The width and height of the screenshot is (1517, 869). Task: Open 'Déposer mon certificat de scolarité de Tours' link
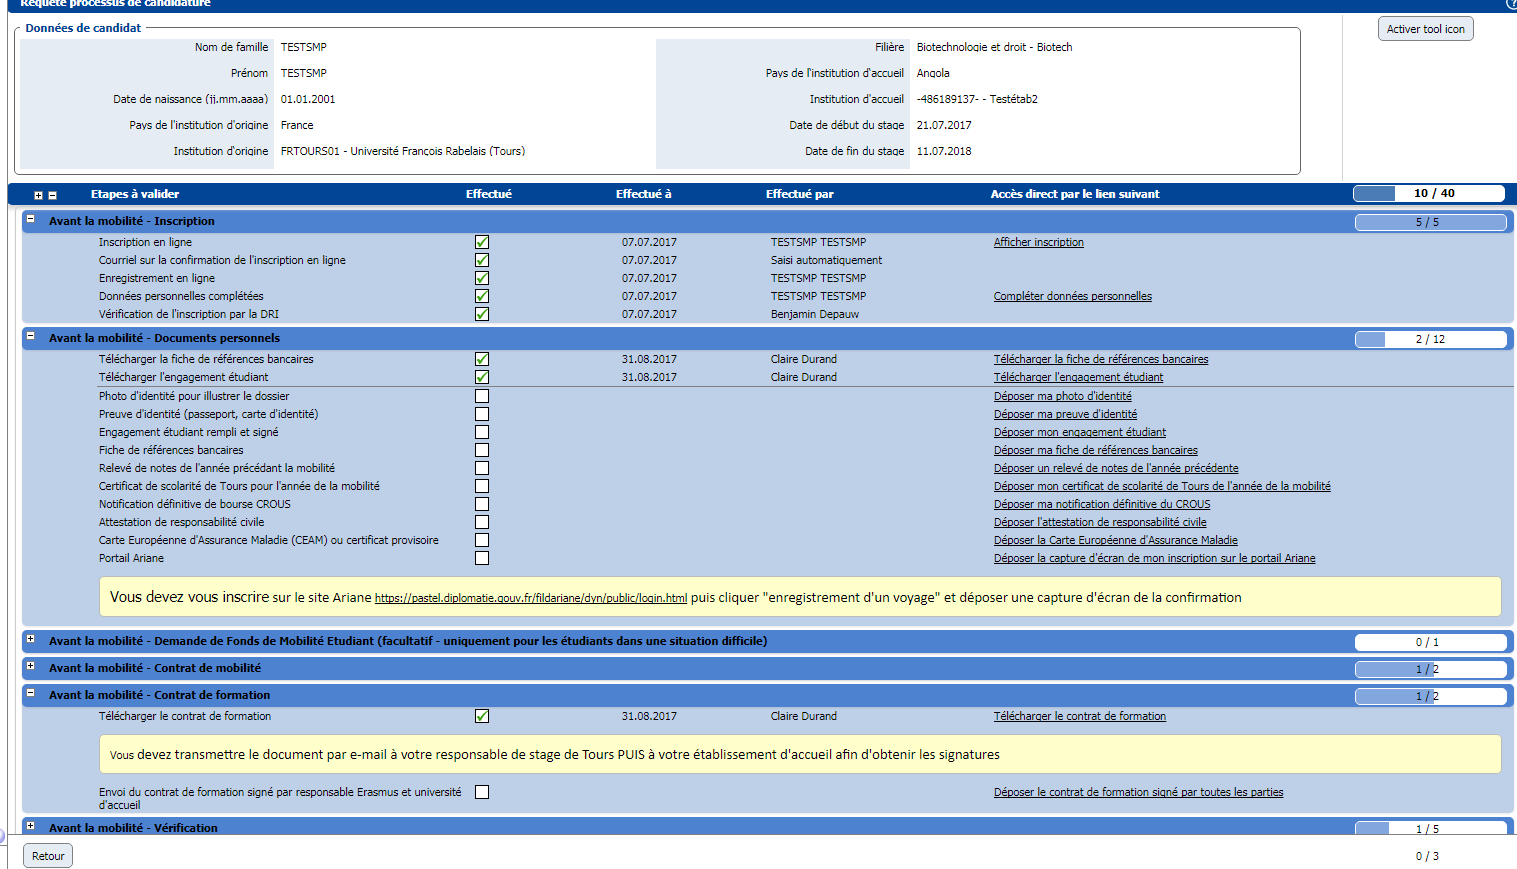click(1162, 486)
